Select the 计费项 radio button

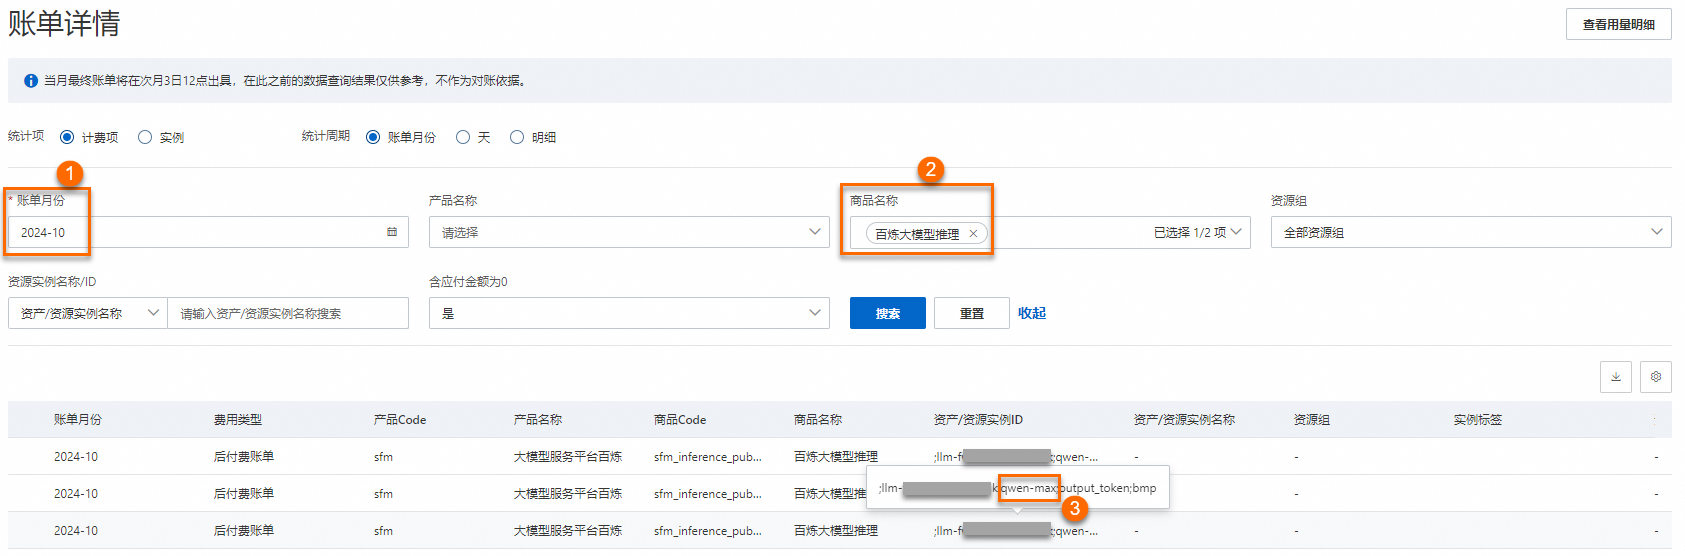[x=67, y=137]
